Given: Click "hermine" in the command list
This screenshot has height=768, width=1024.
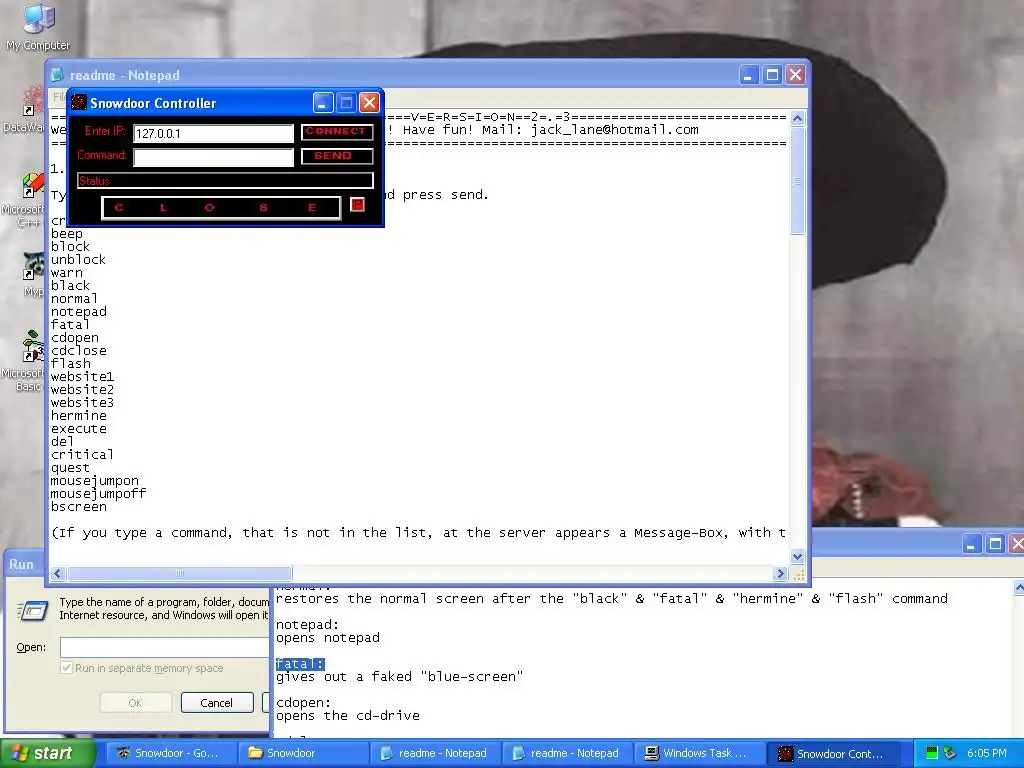Looking at the screenshot, I should point(78,415).
